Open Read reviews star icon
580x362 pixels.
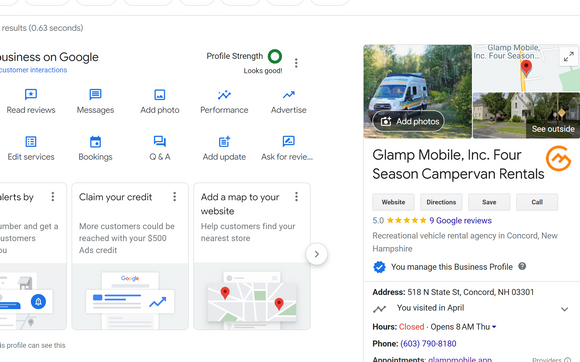31,94
